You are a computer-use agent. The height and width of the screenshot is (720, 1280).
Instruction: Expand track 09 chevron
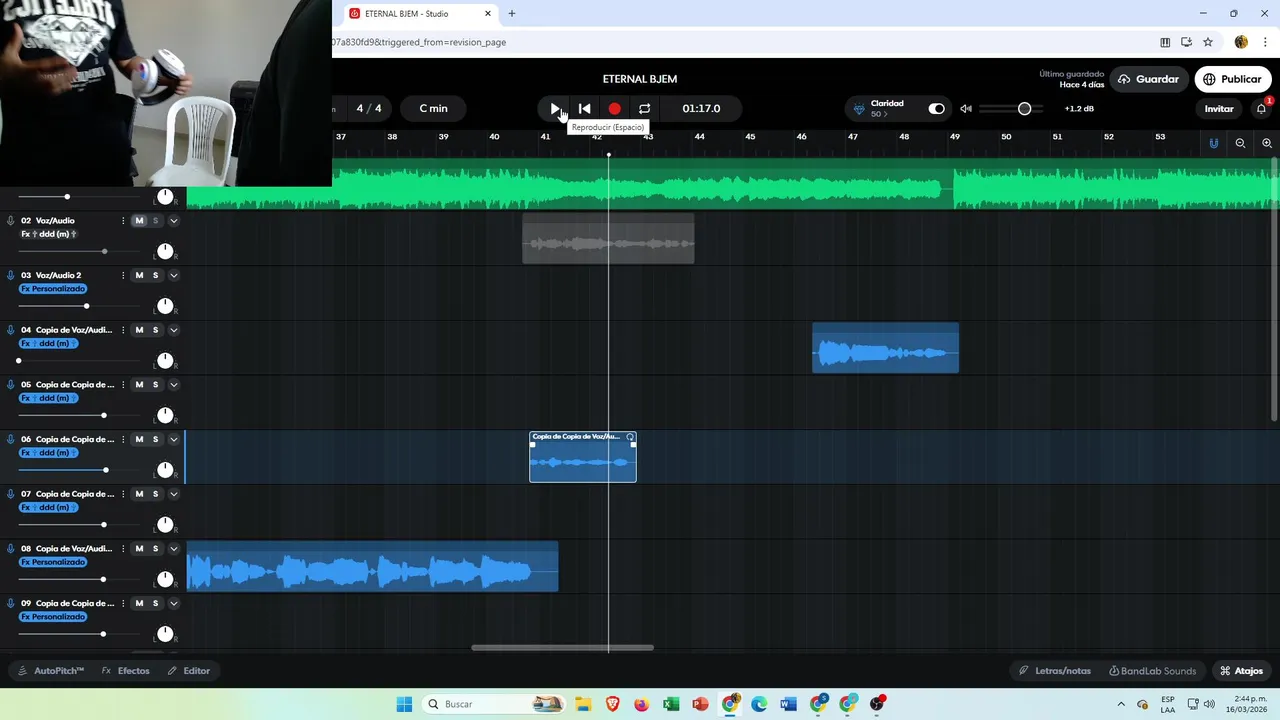pyautogui.click(x=173, y=603)
